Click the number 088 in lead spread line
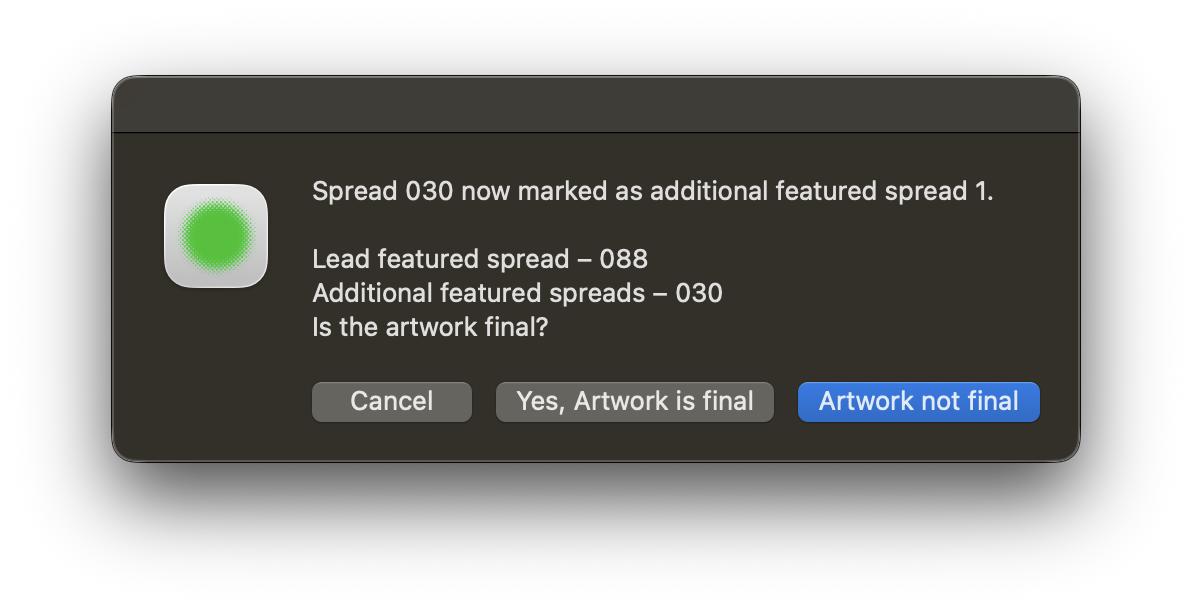The height and width of the screenshot is (610, 1192). point(623,259)
